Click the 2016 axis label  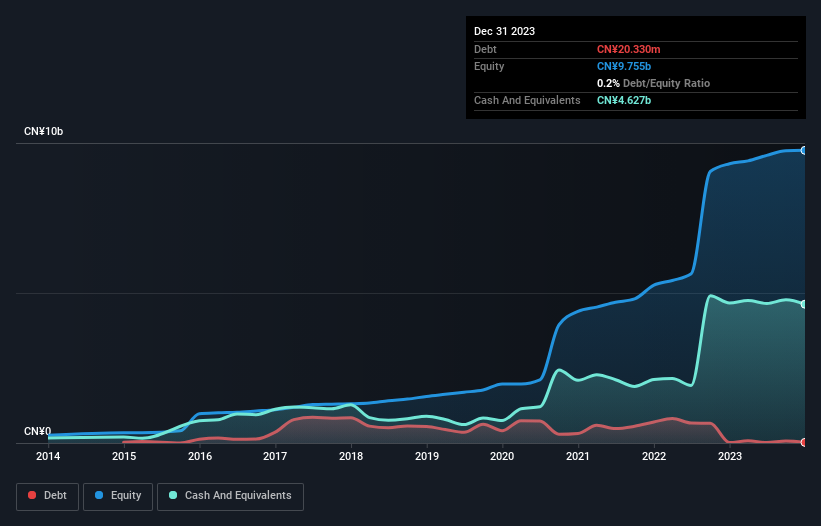200,456
